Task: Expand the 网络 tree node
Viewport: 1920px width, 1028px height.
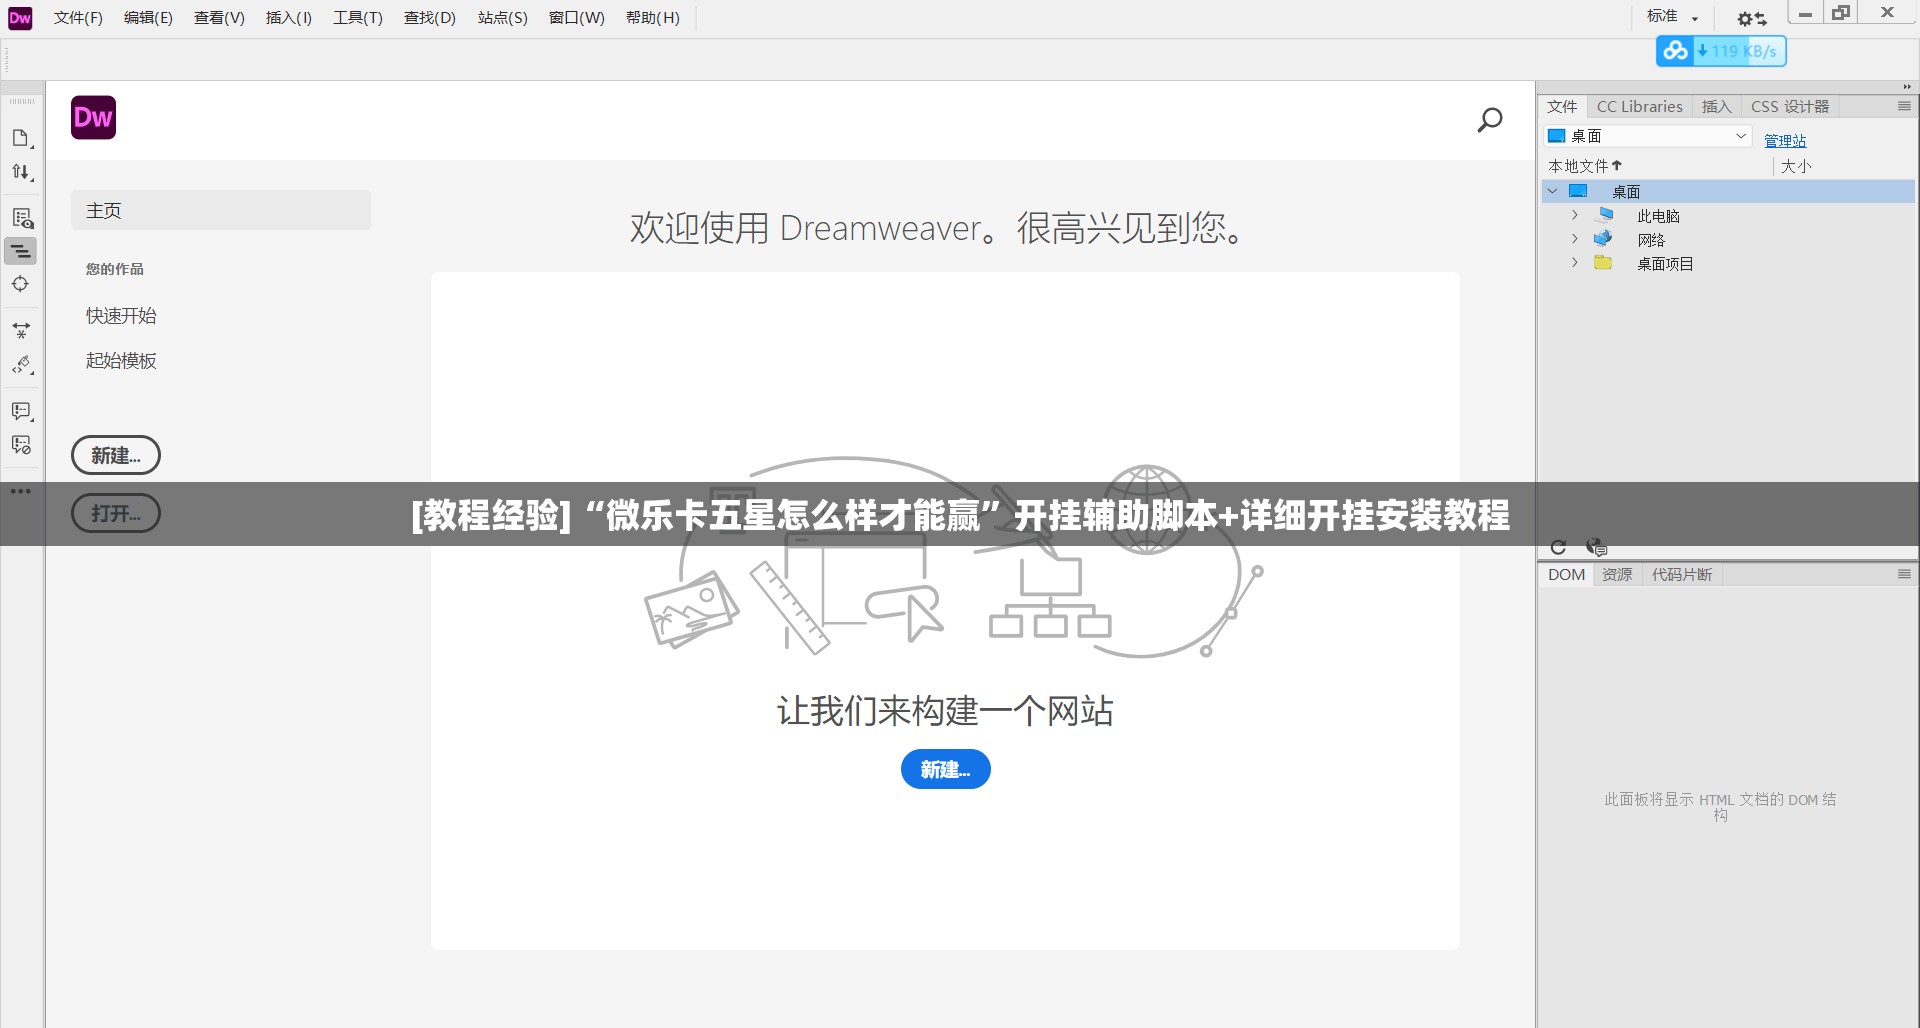Action: click(x=1575, y=239)
